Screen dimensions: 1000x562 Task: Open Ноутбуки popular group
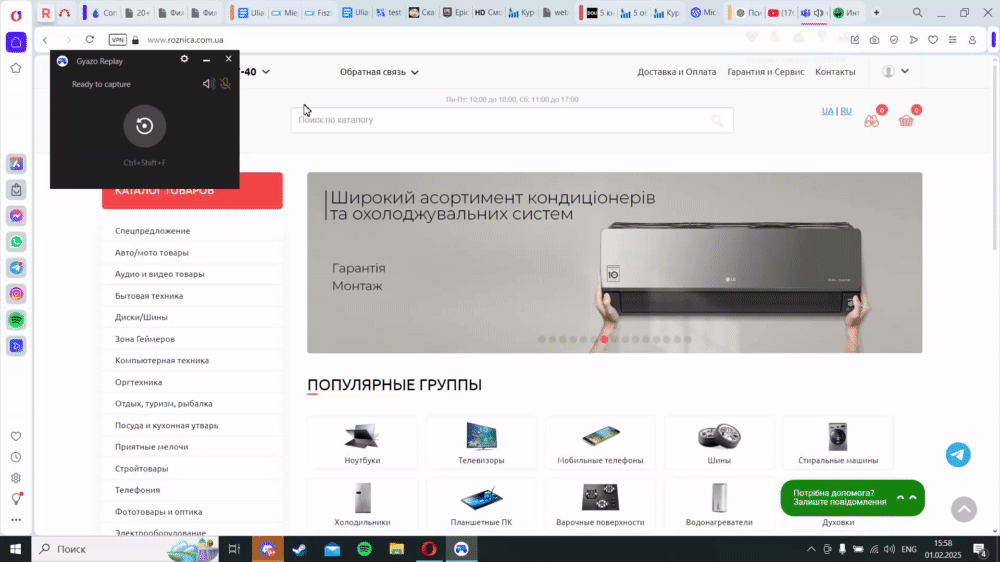click(362, 443)
